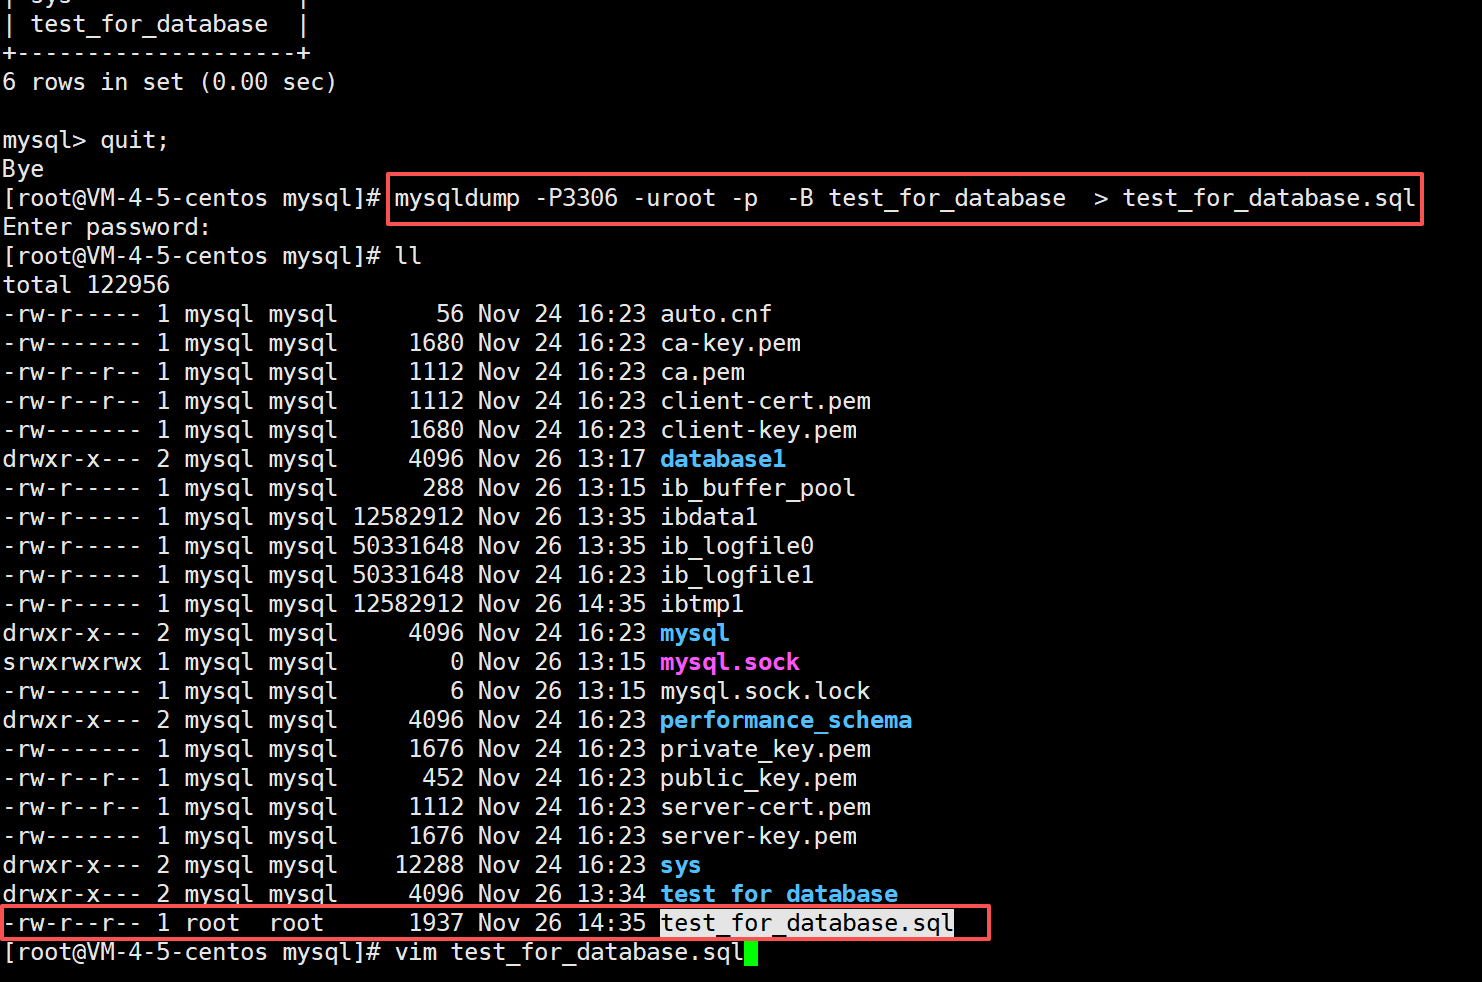This screenshot has width=1482, height=982.
Task: Click the 1937 file size value
Action: tap(436, 923)
